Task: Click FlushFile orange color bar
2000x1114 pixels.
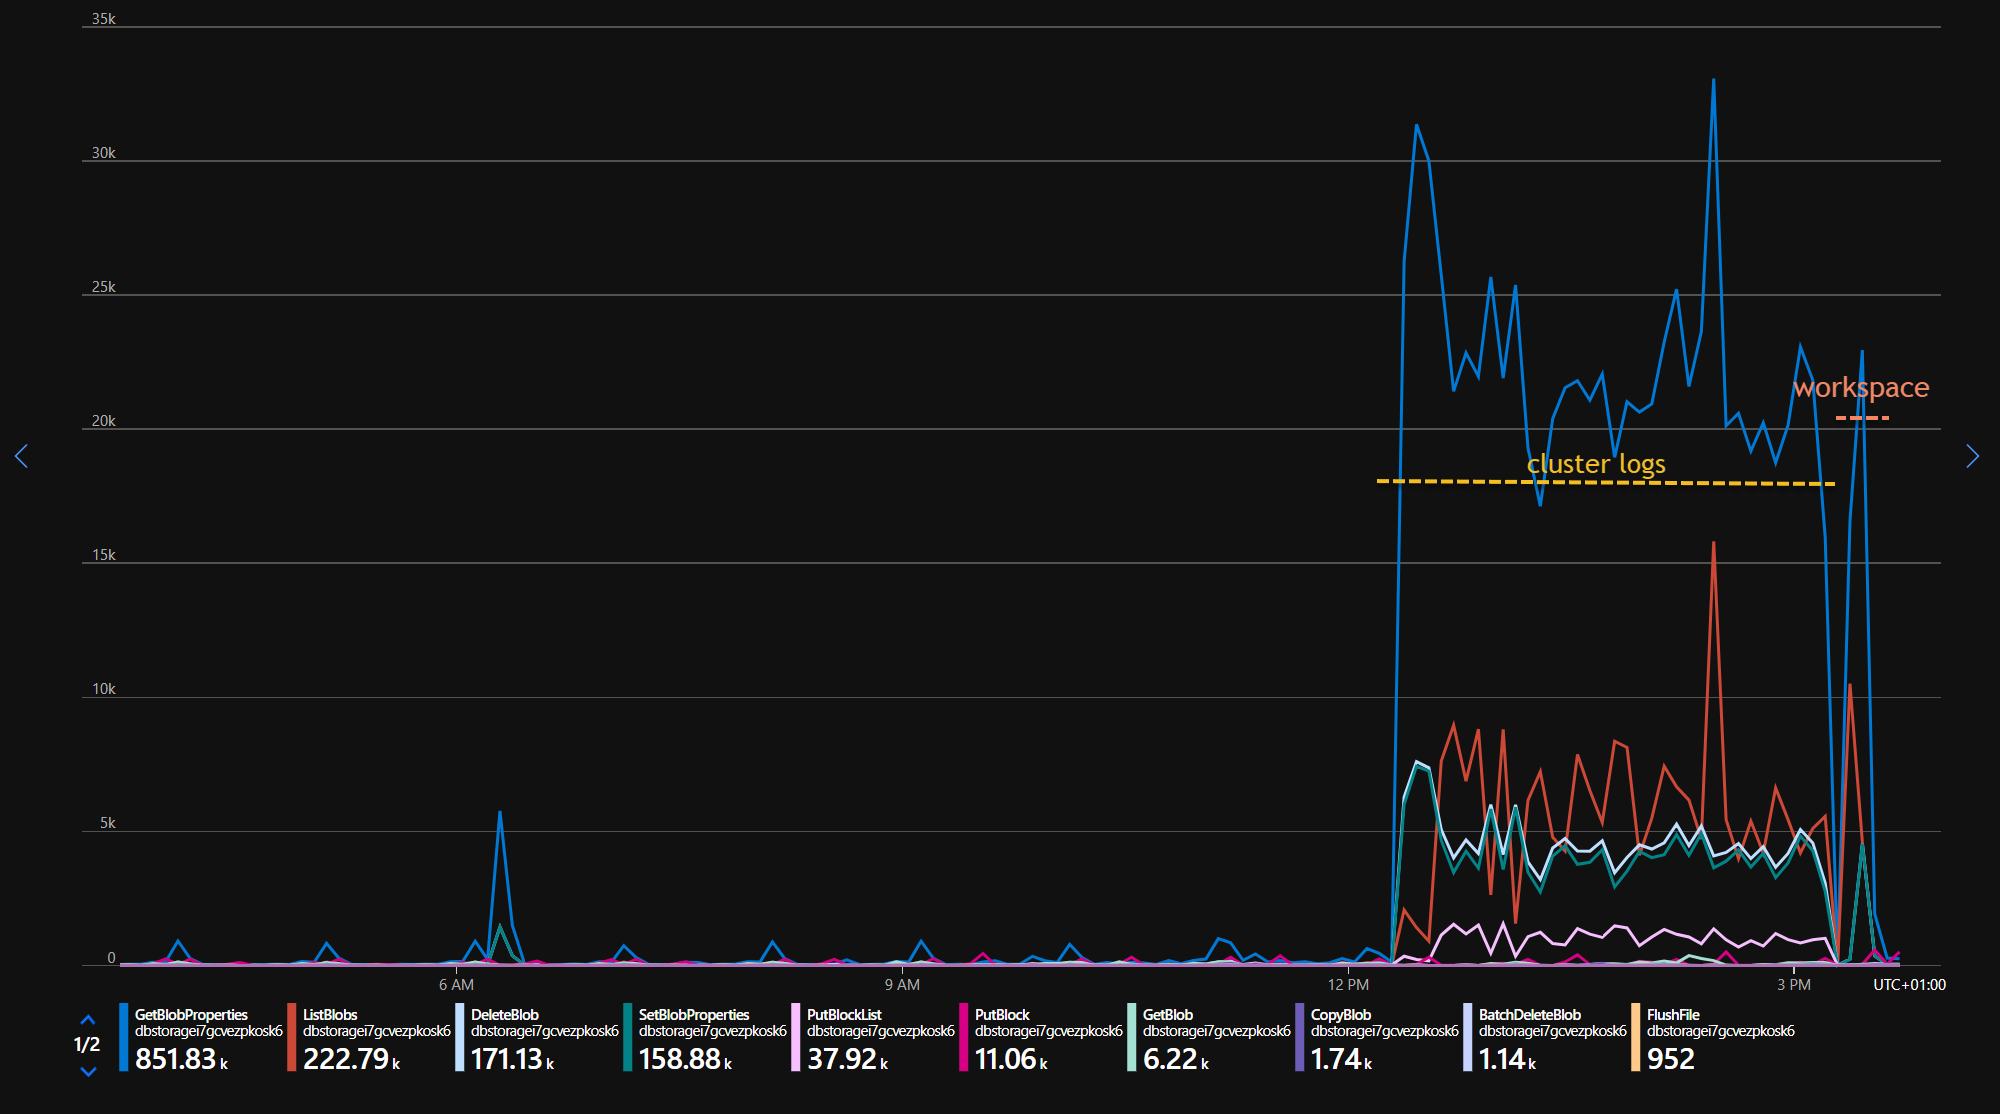Action: coord(1635,1037)
